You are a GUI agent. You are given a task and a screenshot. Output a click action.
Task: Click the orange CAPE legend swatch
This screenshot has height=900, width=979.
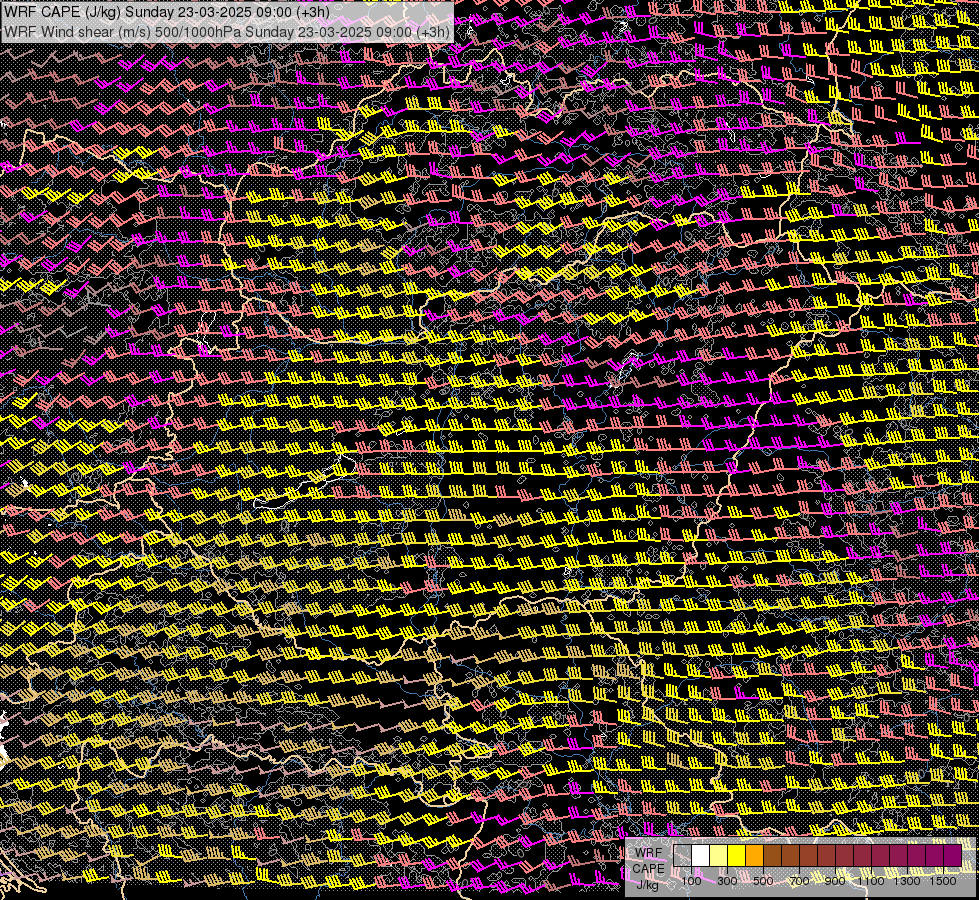pos(754,856)
